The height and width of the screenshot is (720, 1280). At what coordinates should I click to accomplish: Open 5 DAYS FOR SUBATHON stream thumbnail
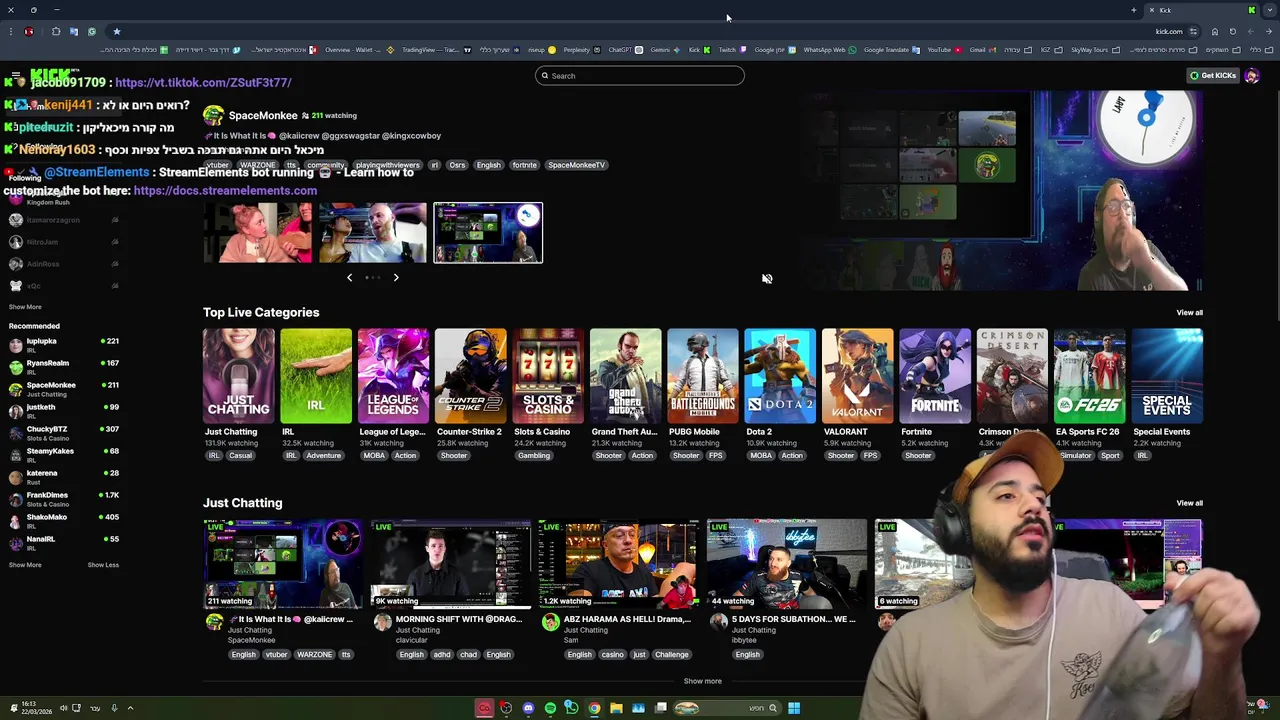[x=787, y=563]
